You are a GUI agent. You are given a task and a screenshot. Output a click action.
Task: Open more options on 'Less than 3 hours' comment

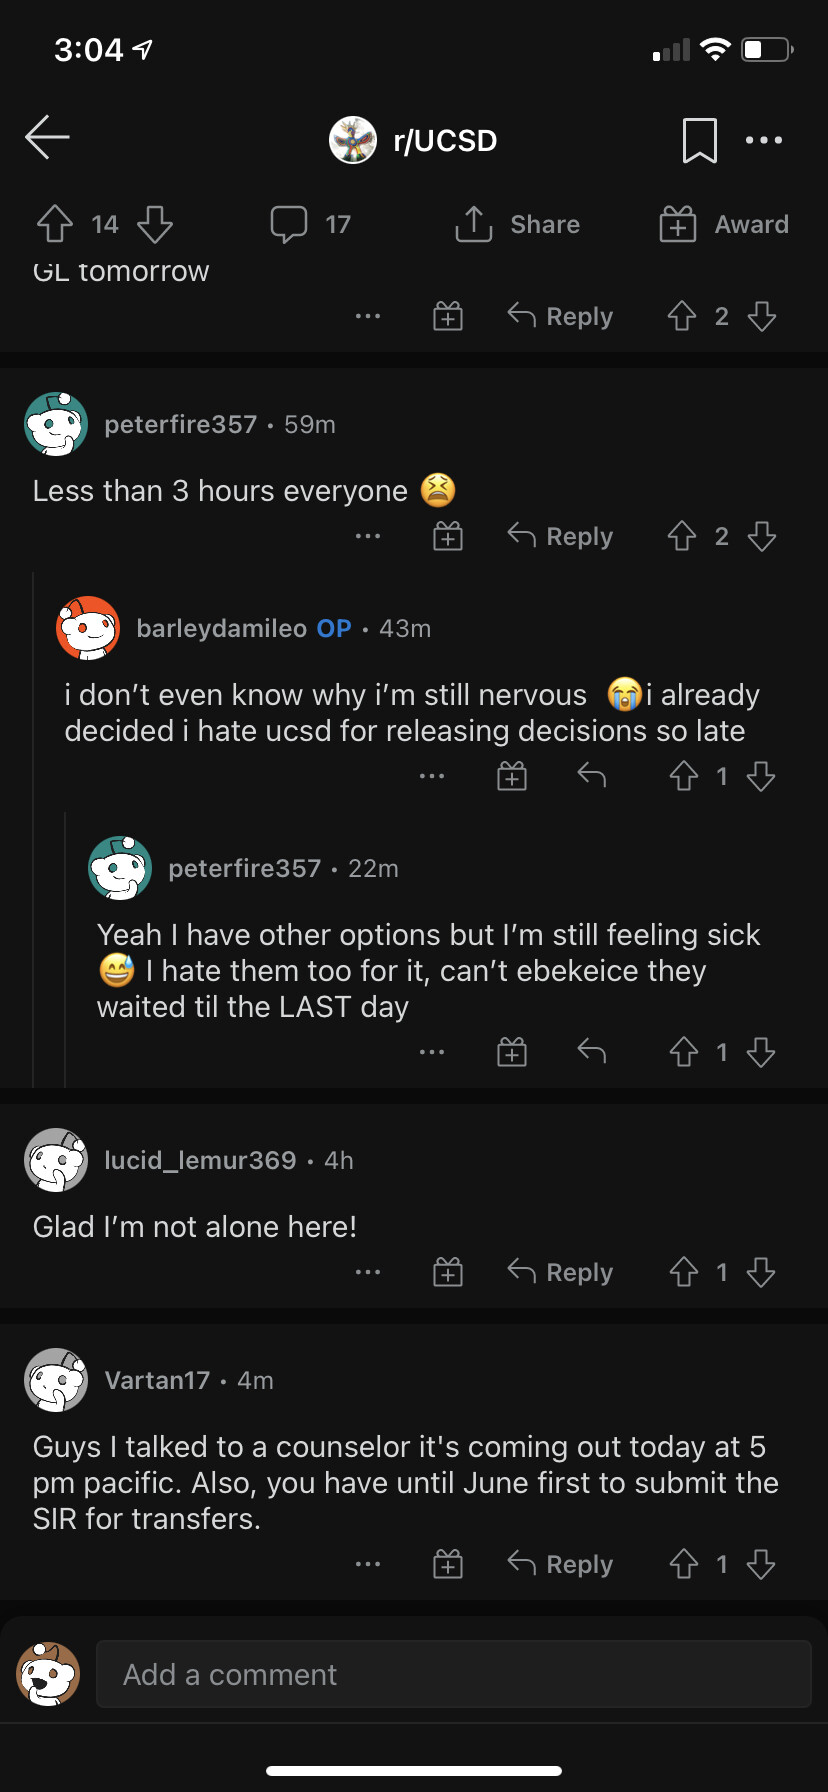point(368,536)
